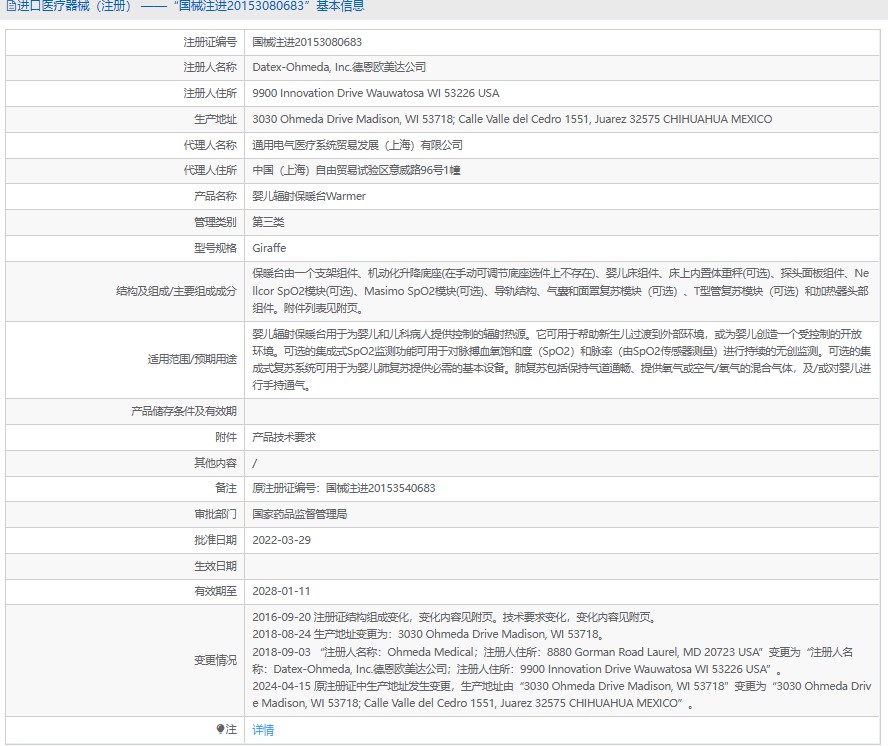Select 生产地址 value starting 3030 Ohmeda Drive

click(x=512, y=119)
